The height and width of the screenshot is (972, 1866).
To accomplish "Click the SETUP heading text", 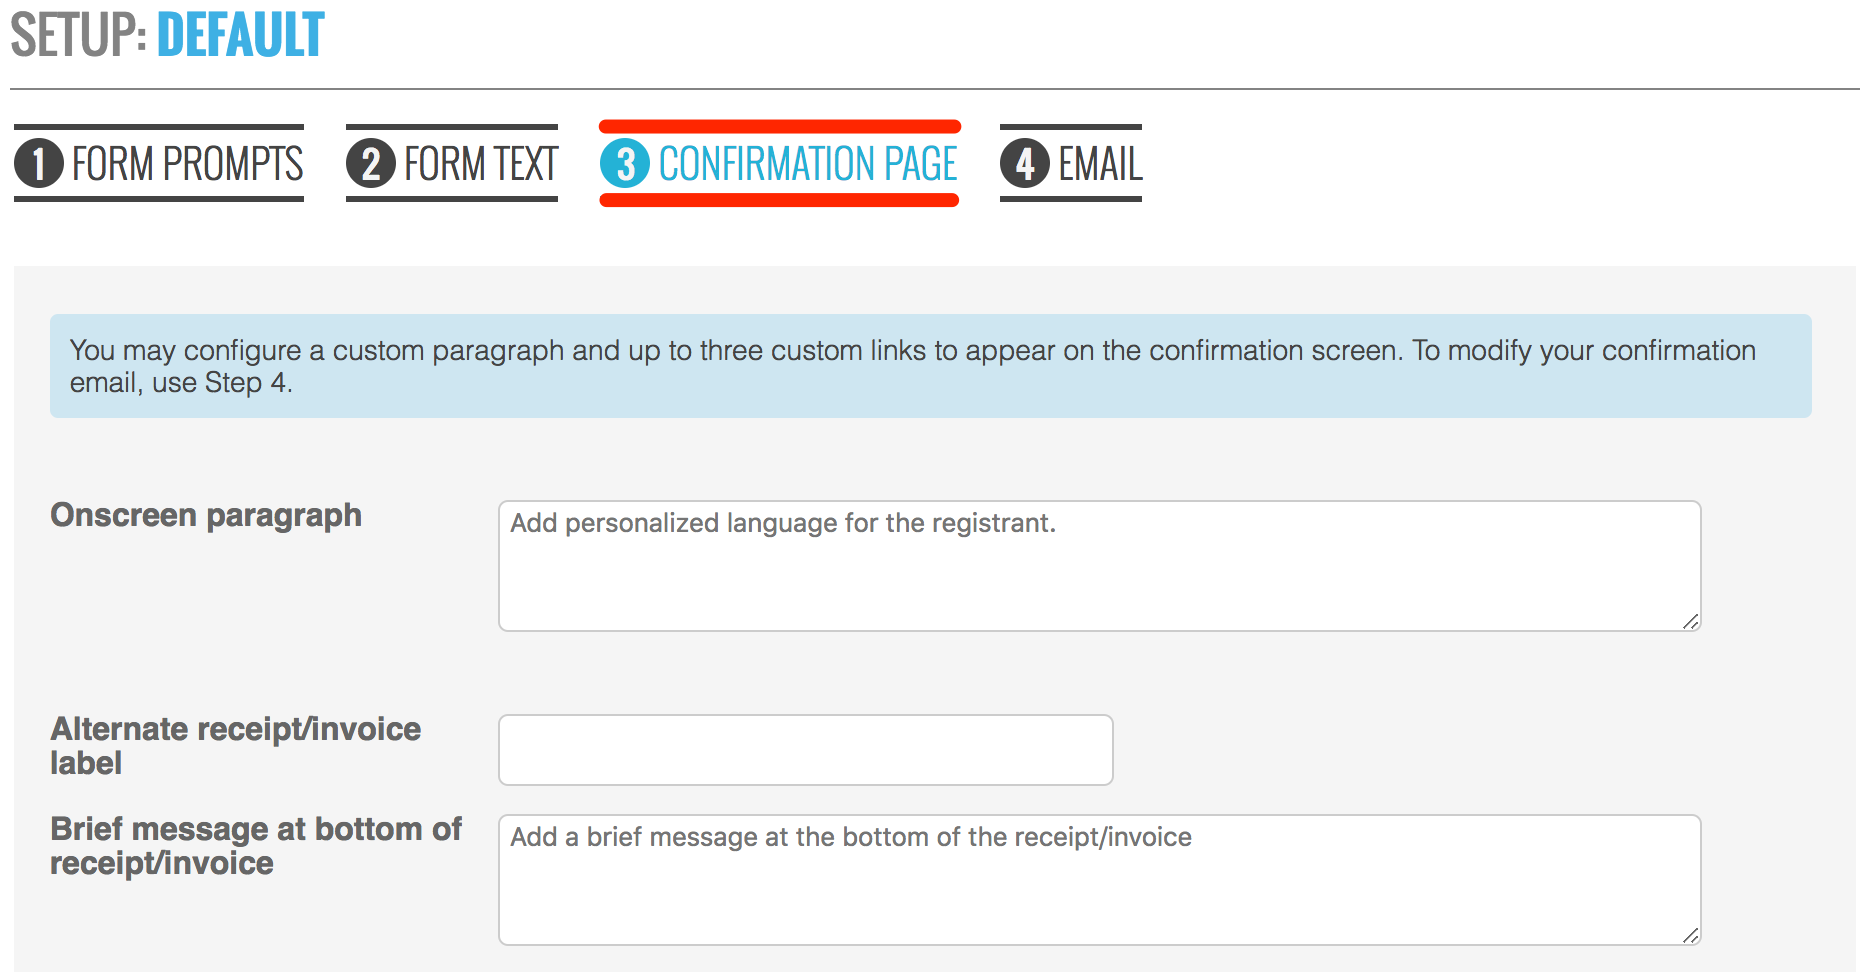I will tap(79, 35).
